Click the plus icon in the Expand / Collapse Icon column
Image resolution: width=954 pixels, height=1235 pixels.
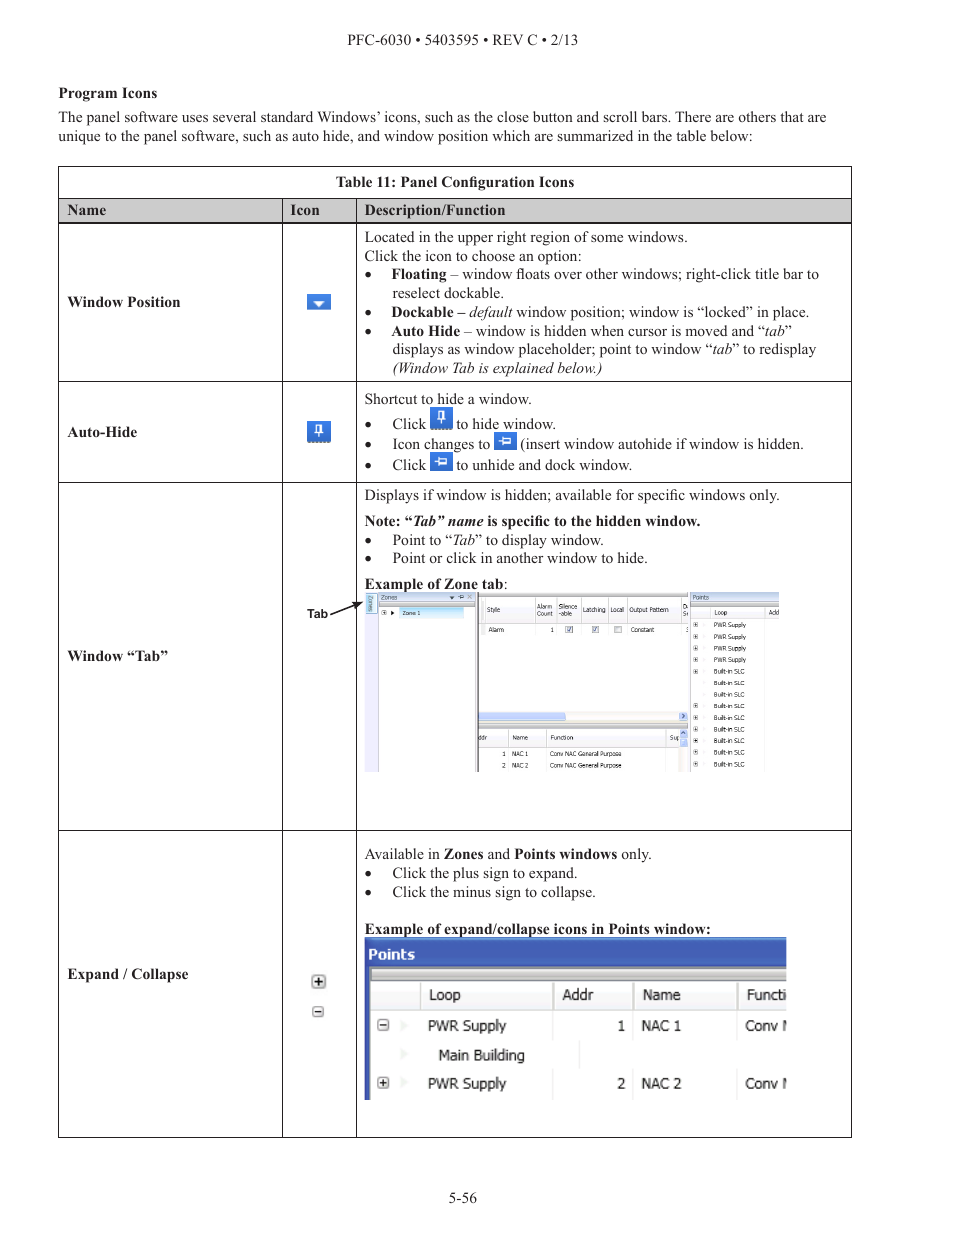[x=318, y=982]
